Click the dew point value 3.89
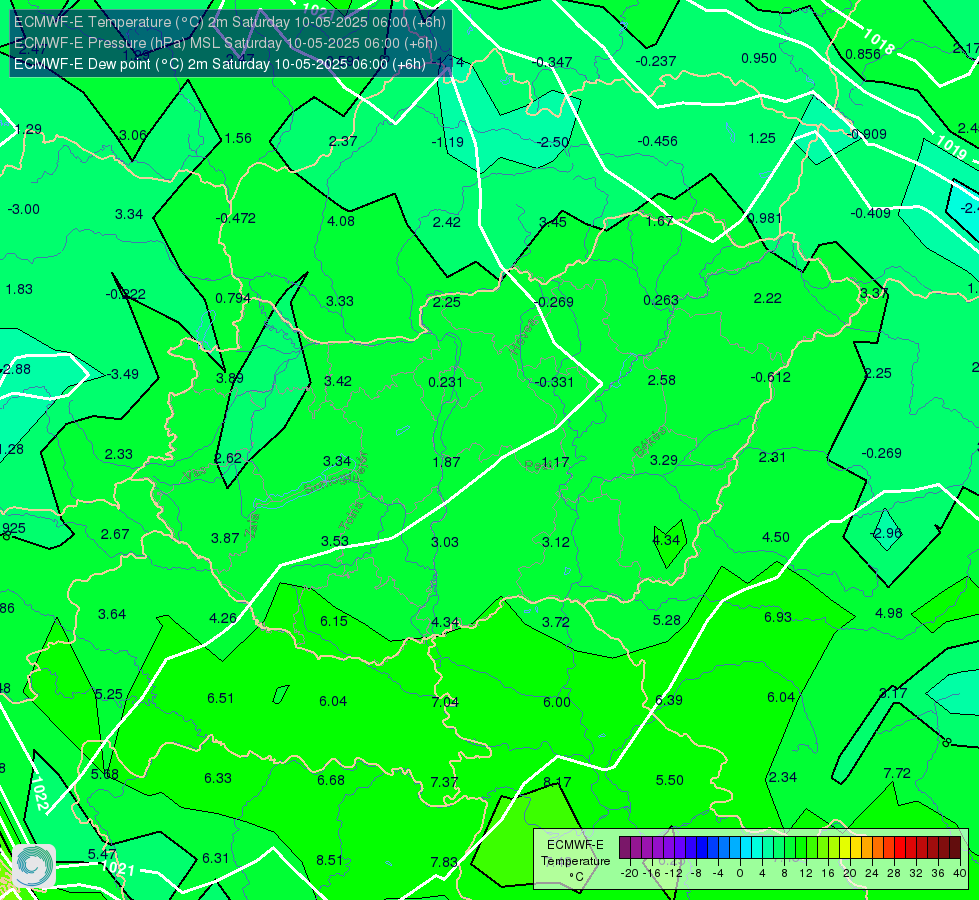Screen dimensions: 979x900 230,378
